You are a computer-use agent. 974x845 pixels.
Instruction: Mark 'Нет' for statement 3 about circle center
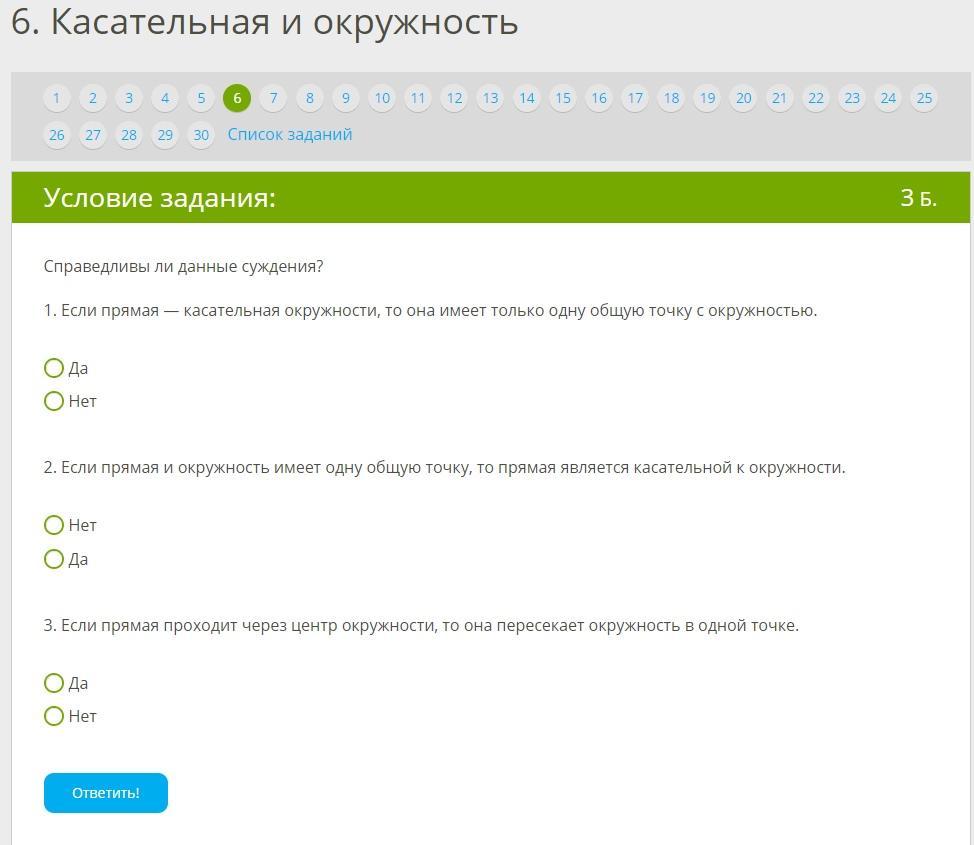pos(54,716)
